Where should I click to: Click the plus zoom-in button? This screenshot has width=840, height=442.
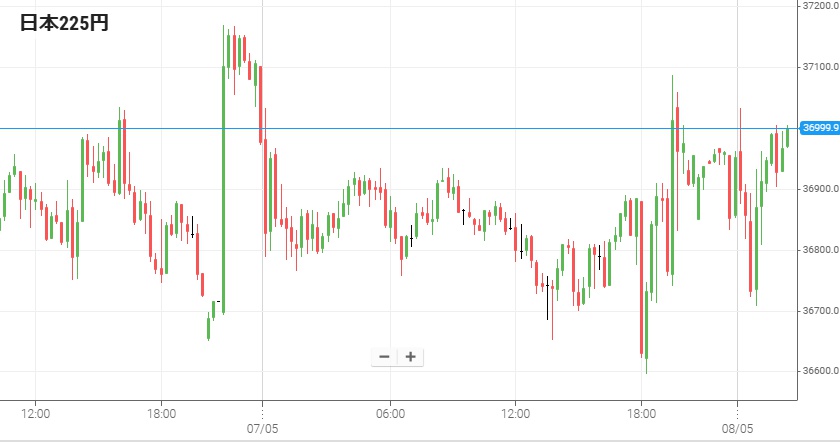410,357
